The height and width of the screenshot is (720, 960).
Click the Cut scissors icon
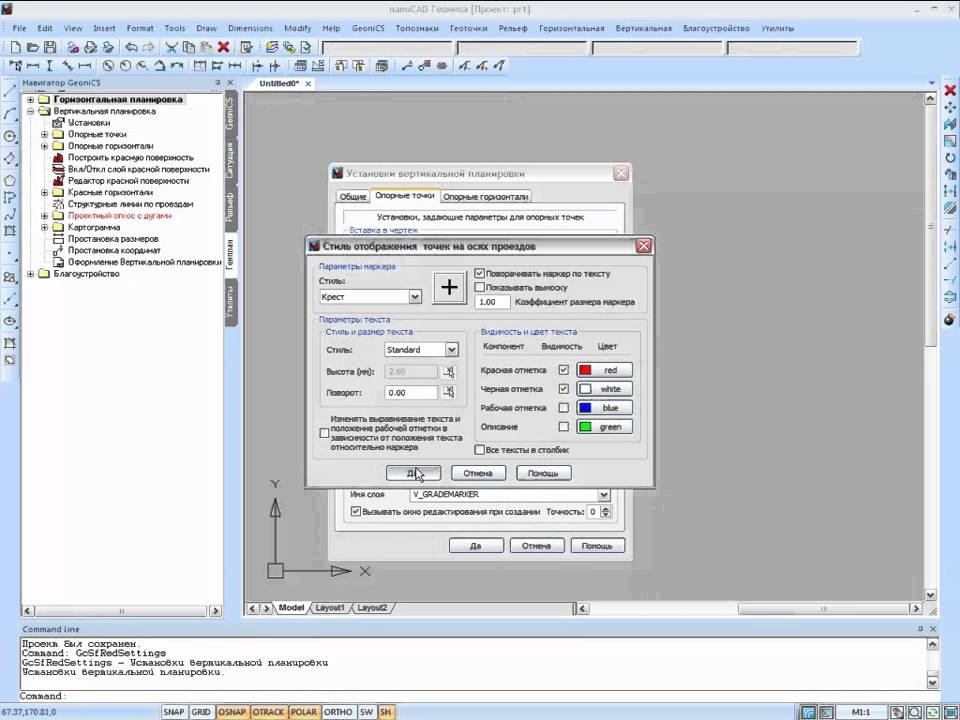pos(172,47)
